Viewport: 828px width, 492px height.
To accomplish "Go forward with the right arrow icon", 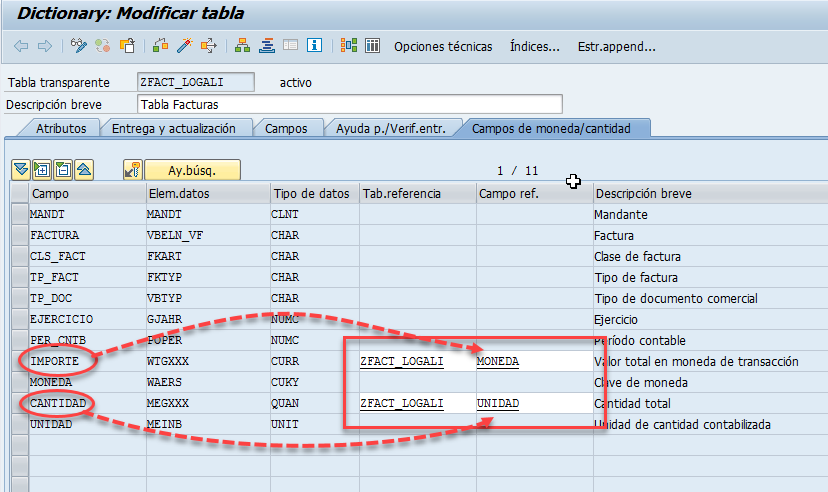I will pyautogui.click(x=45, y=46).
